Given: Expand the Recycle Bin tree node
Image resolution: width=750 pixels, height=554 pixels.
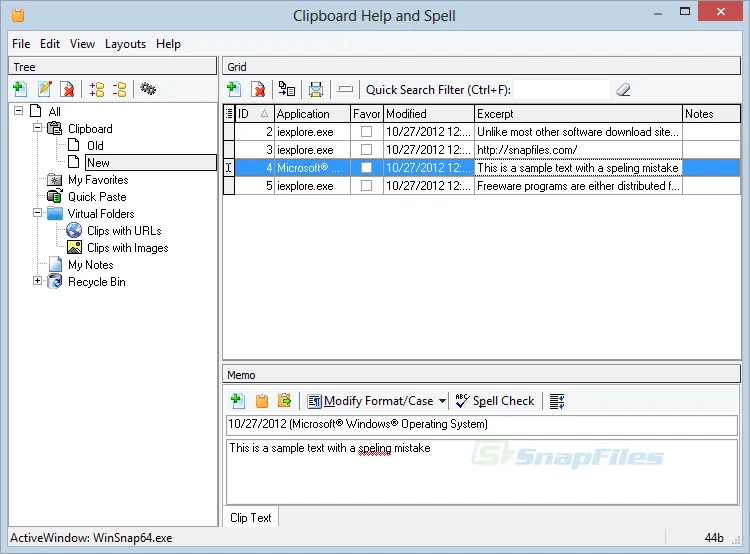Looking at the screenshot, I should click(37, 281).
